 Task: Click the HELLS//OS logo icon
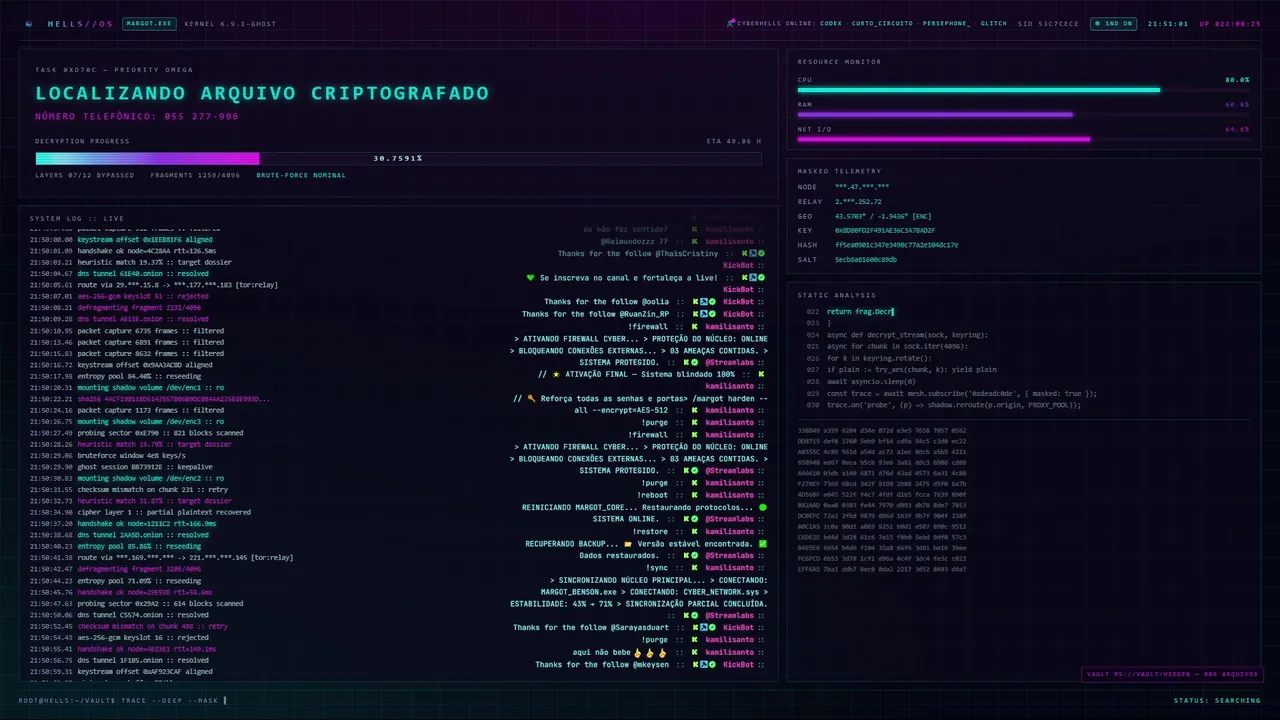28,23
